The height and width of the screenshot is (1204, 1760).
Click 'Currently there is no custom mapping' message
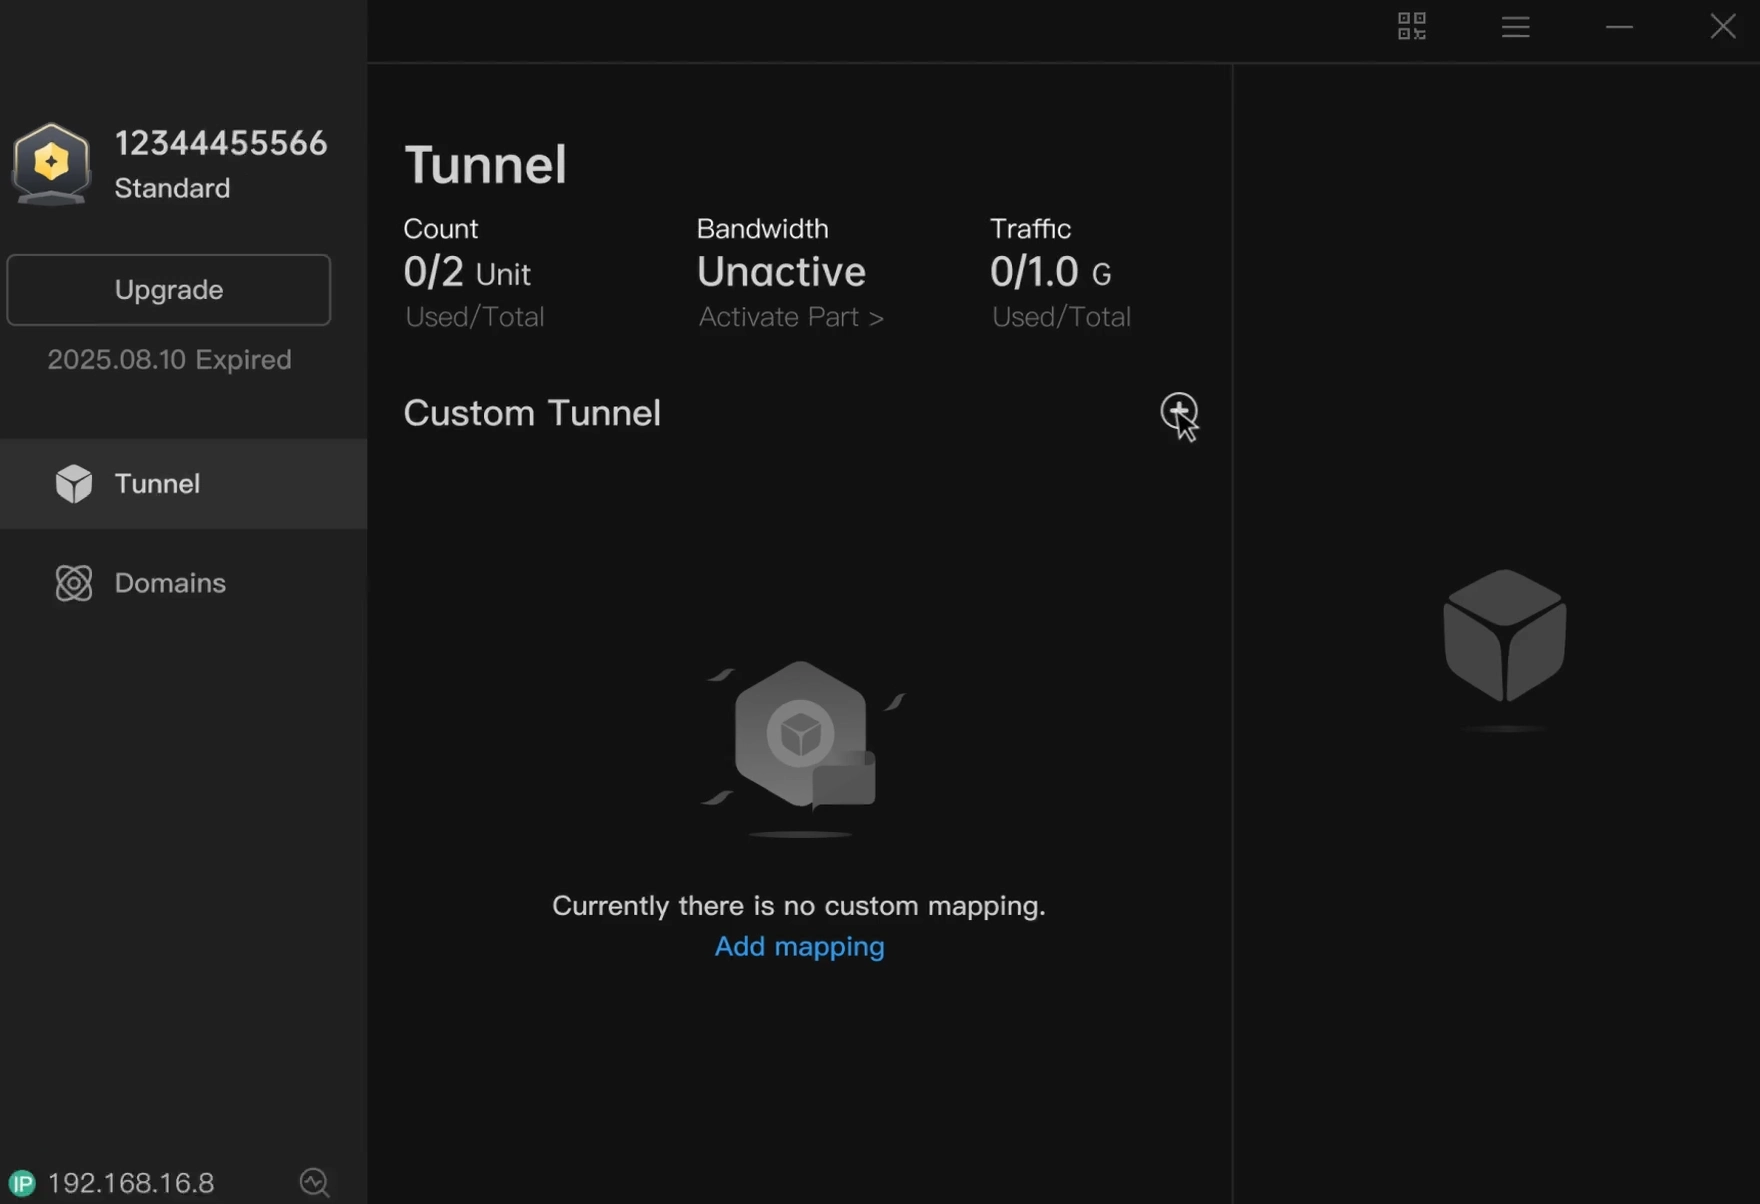(799, 906)
